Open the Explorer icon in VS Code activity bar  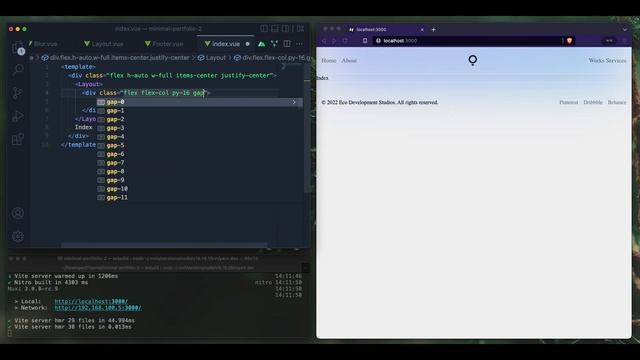(x=18, y=47)
